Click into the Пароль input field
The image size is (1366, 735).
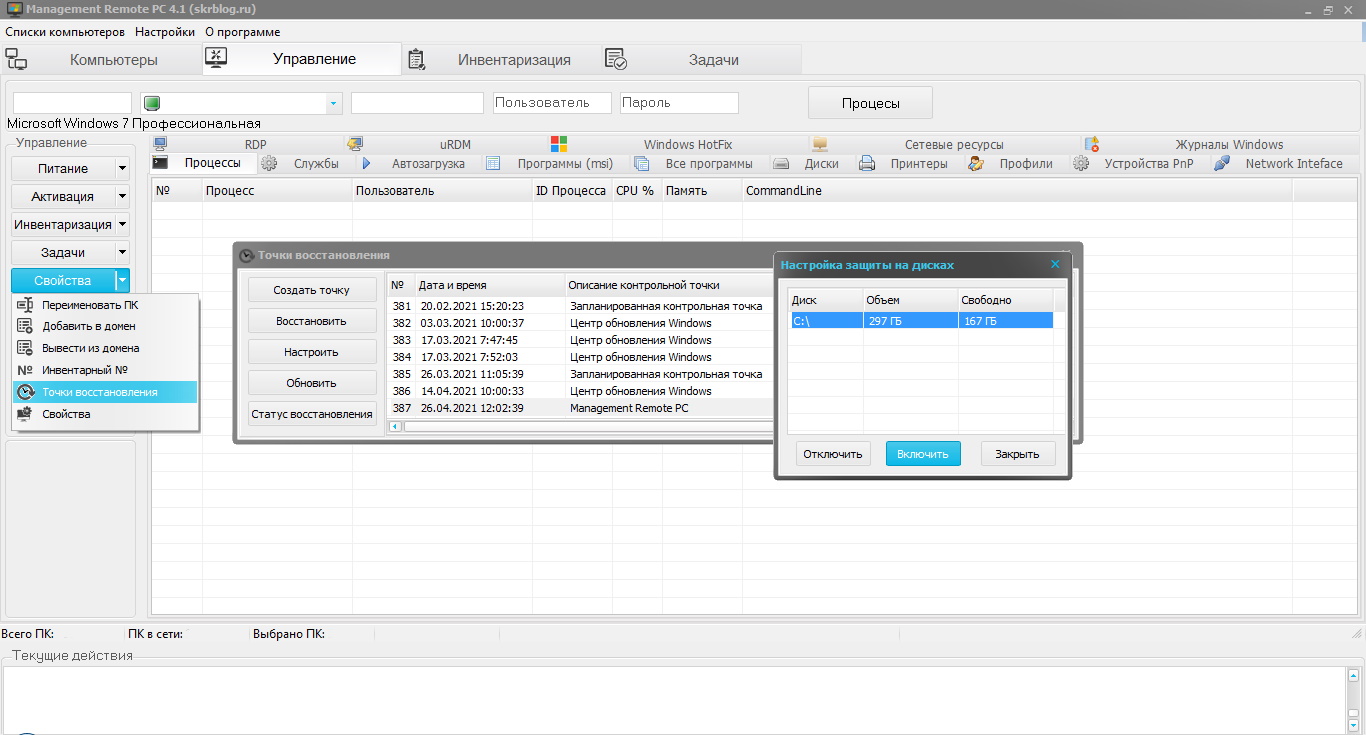point(679,103)
